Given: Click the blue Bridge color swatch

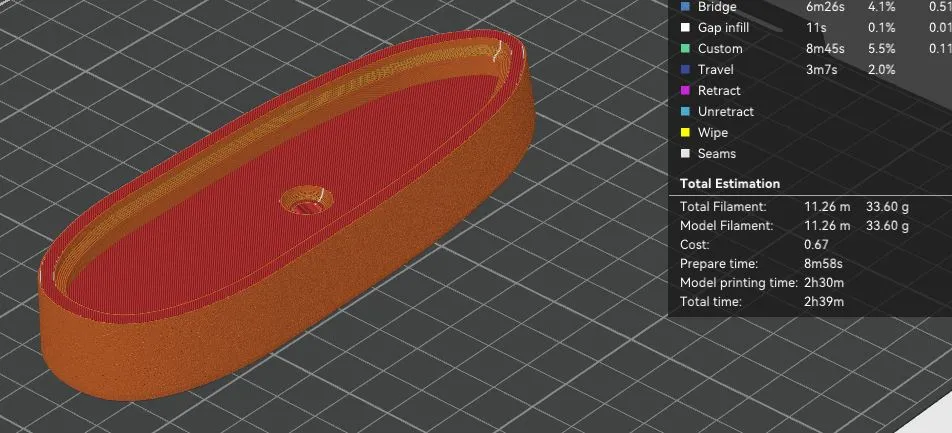Looking at the screenshot, I should point(685,7).
